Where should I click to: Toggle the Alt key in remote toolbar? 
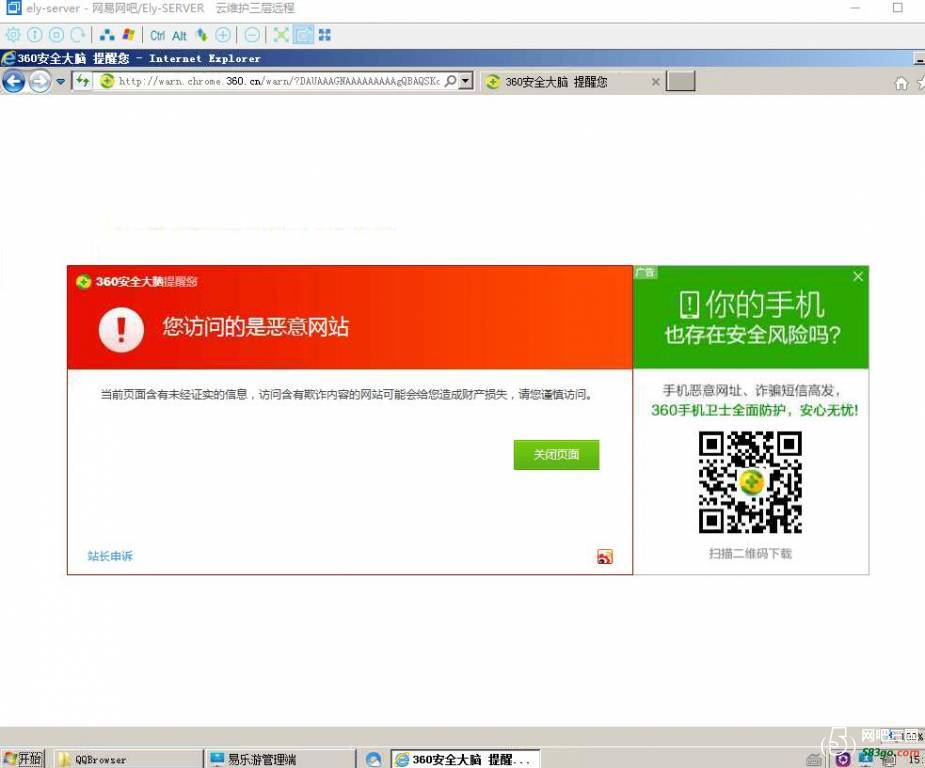point(179,35)
